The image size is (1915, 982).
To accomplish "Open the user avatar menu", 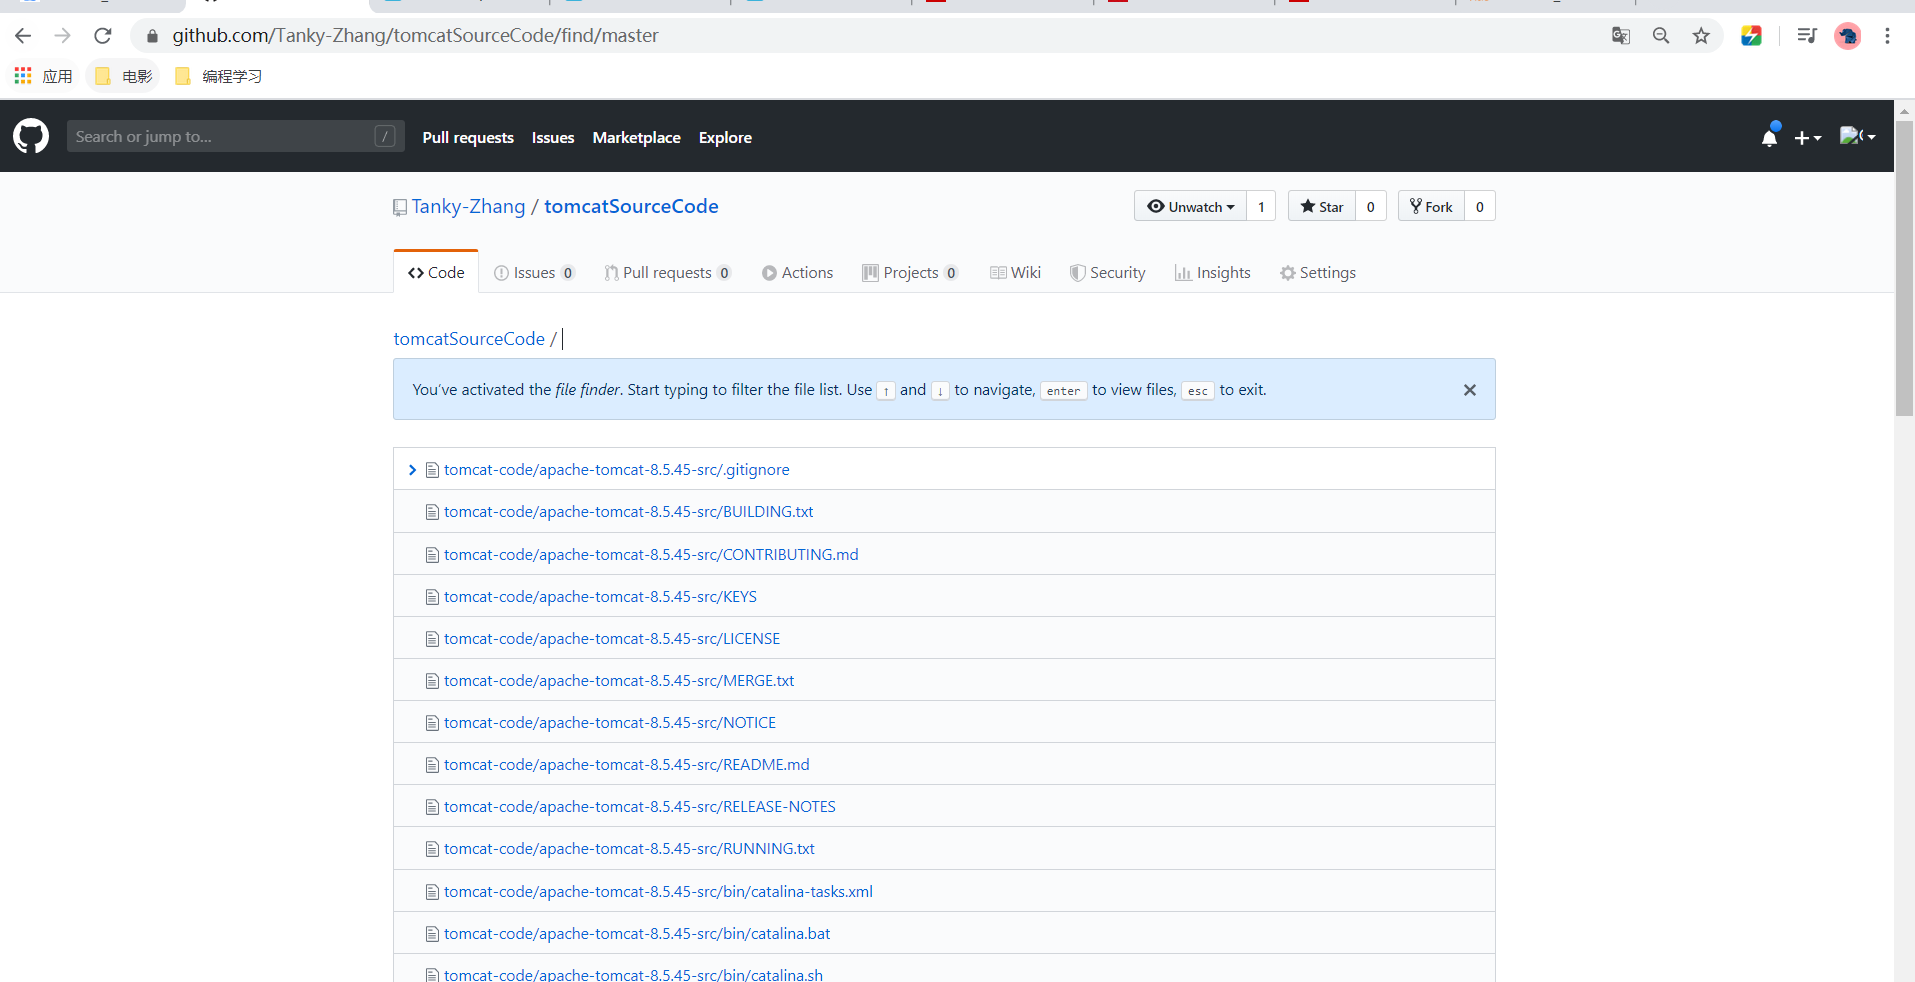I will (x=1857, y=136).
